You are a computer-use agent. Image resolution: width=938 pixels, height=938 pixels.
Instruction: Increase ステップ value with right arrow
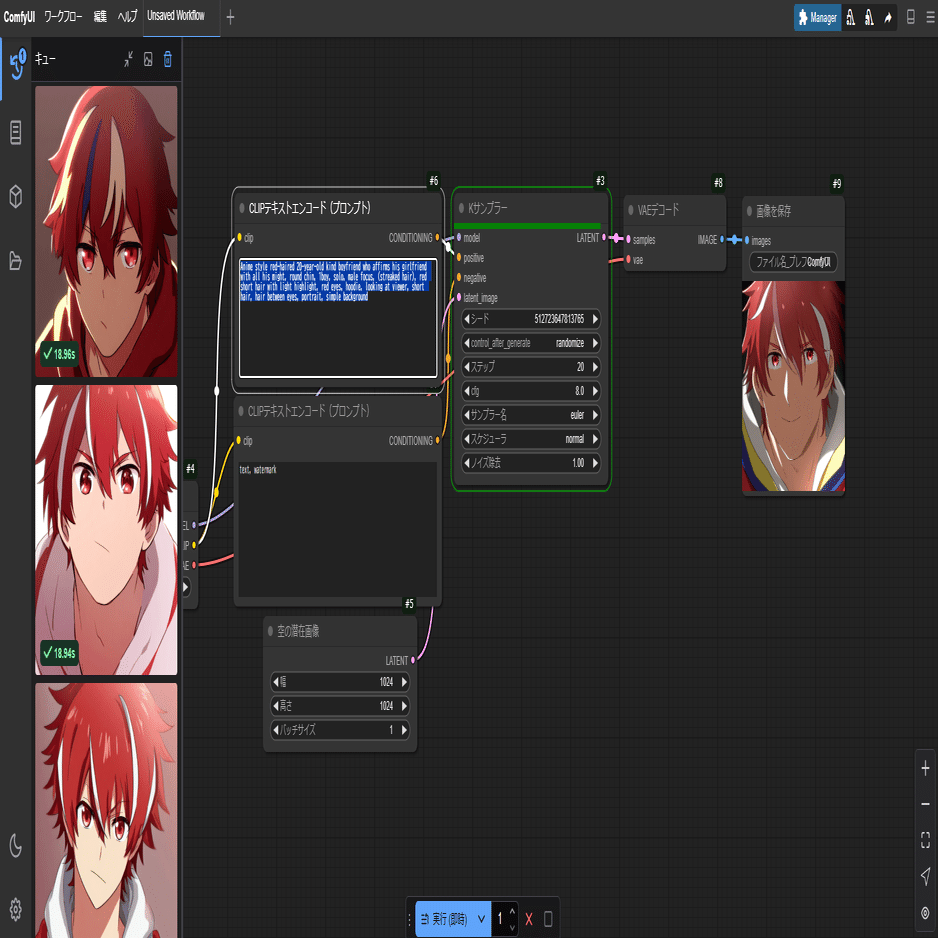[595, 367]
